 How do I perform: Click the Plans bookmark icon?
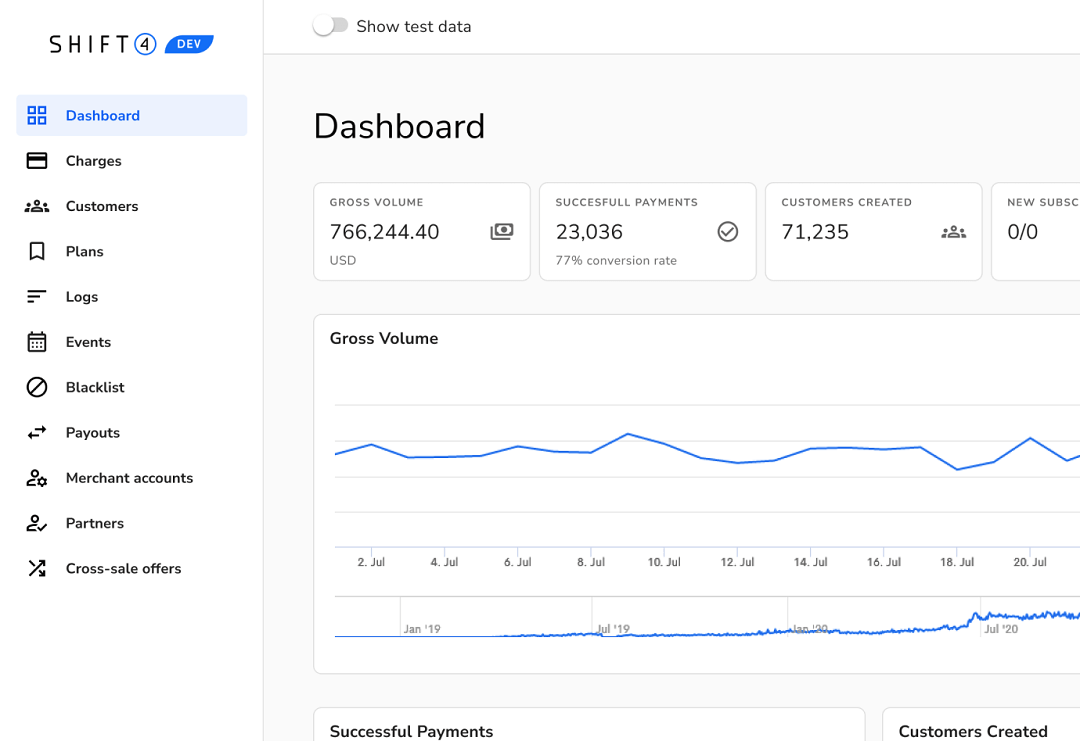(37, 251)
